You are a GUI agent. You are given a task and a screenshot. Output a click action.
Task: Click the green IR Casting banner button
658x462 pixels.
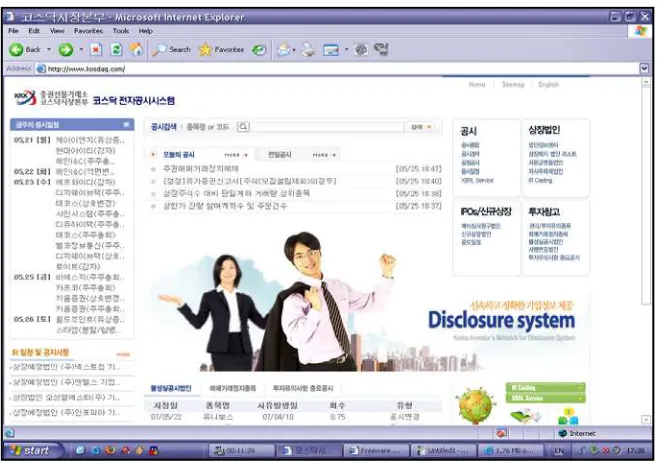click(x=545, y=387)
